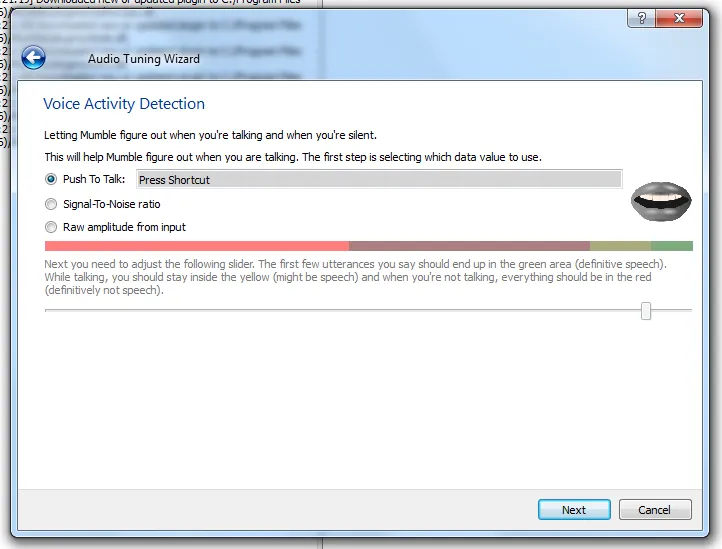Image resolution: width=722 pixels, height=549 pixels.
Task: Open the help question mark button
Action: point(641,18)
